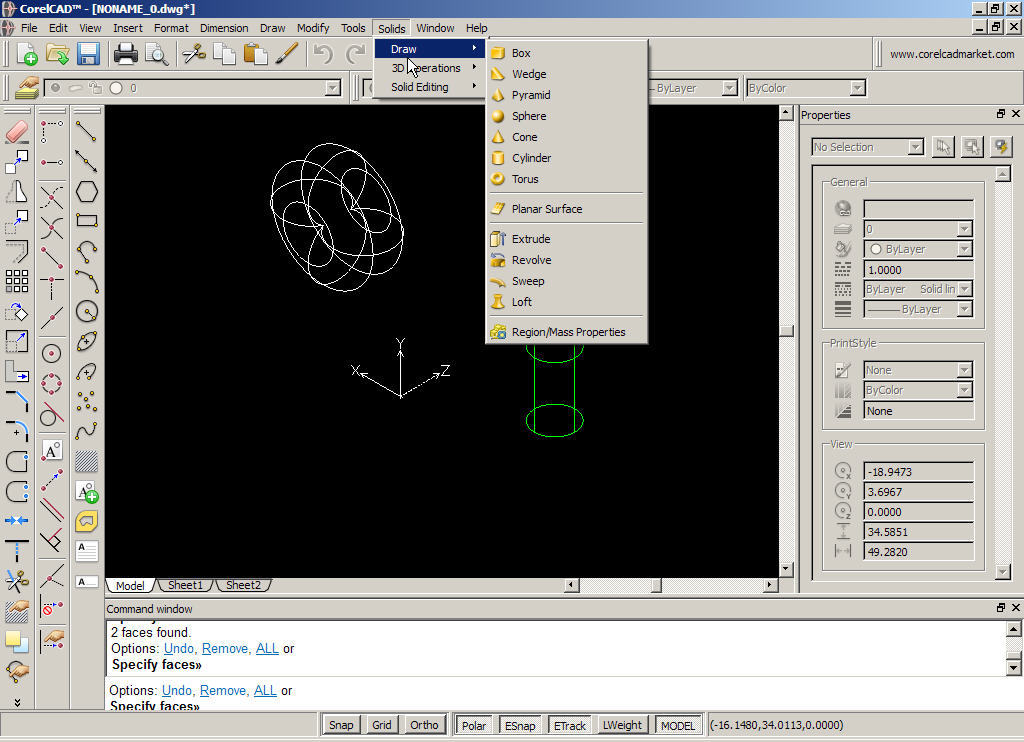The height and width of the screenshot is (742, 1024).
Task: Select the Split (scissors) tool
Action: pyautogui.click(x=17, y=580)
